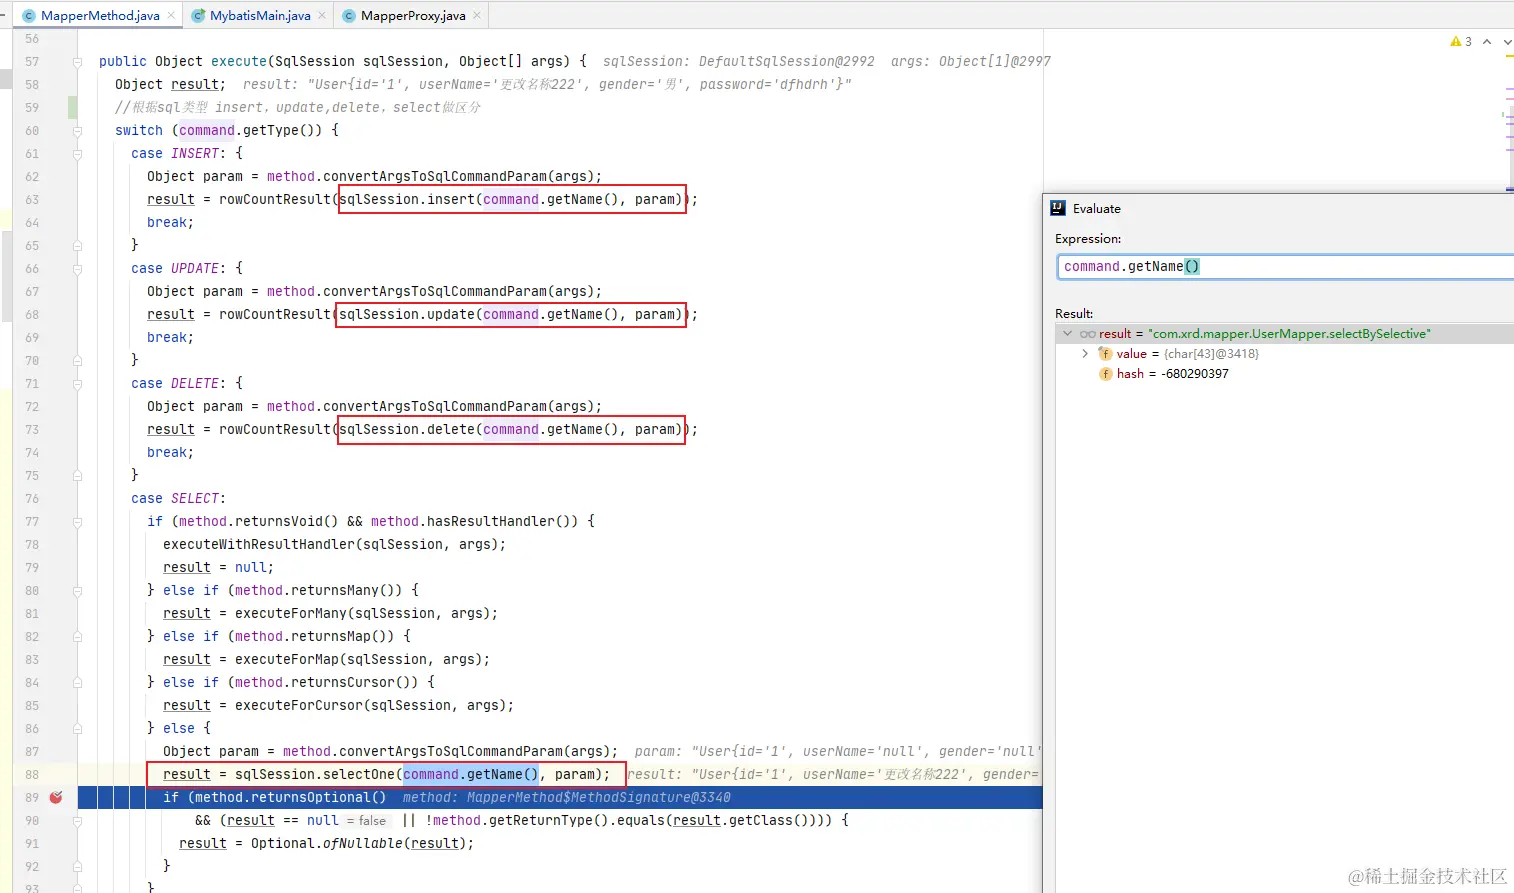Click the fold end marker at line 70
Viewport: 1514px width, 893px height.
coord(77,360)
